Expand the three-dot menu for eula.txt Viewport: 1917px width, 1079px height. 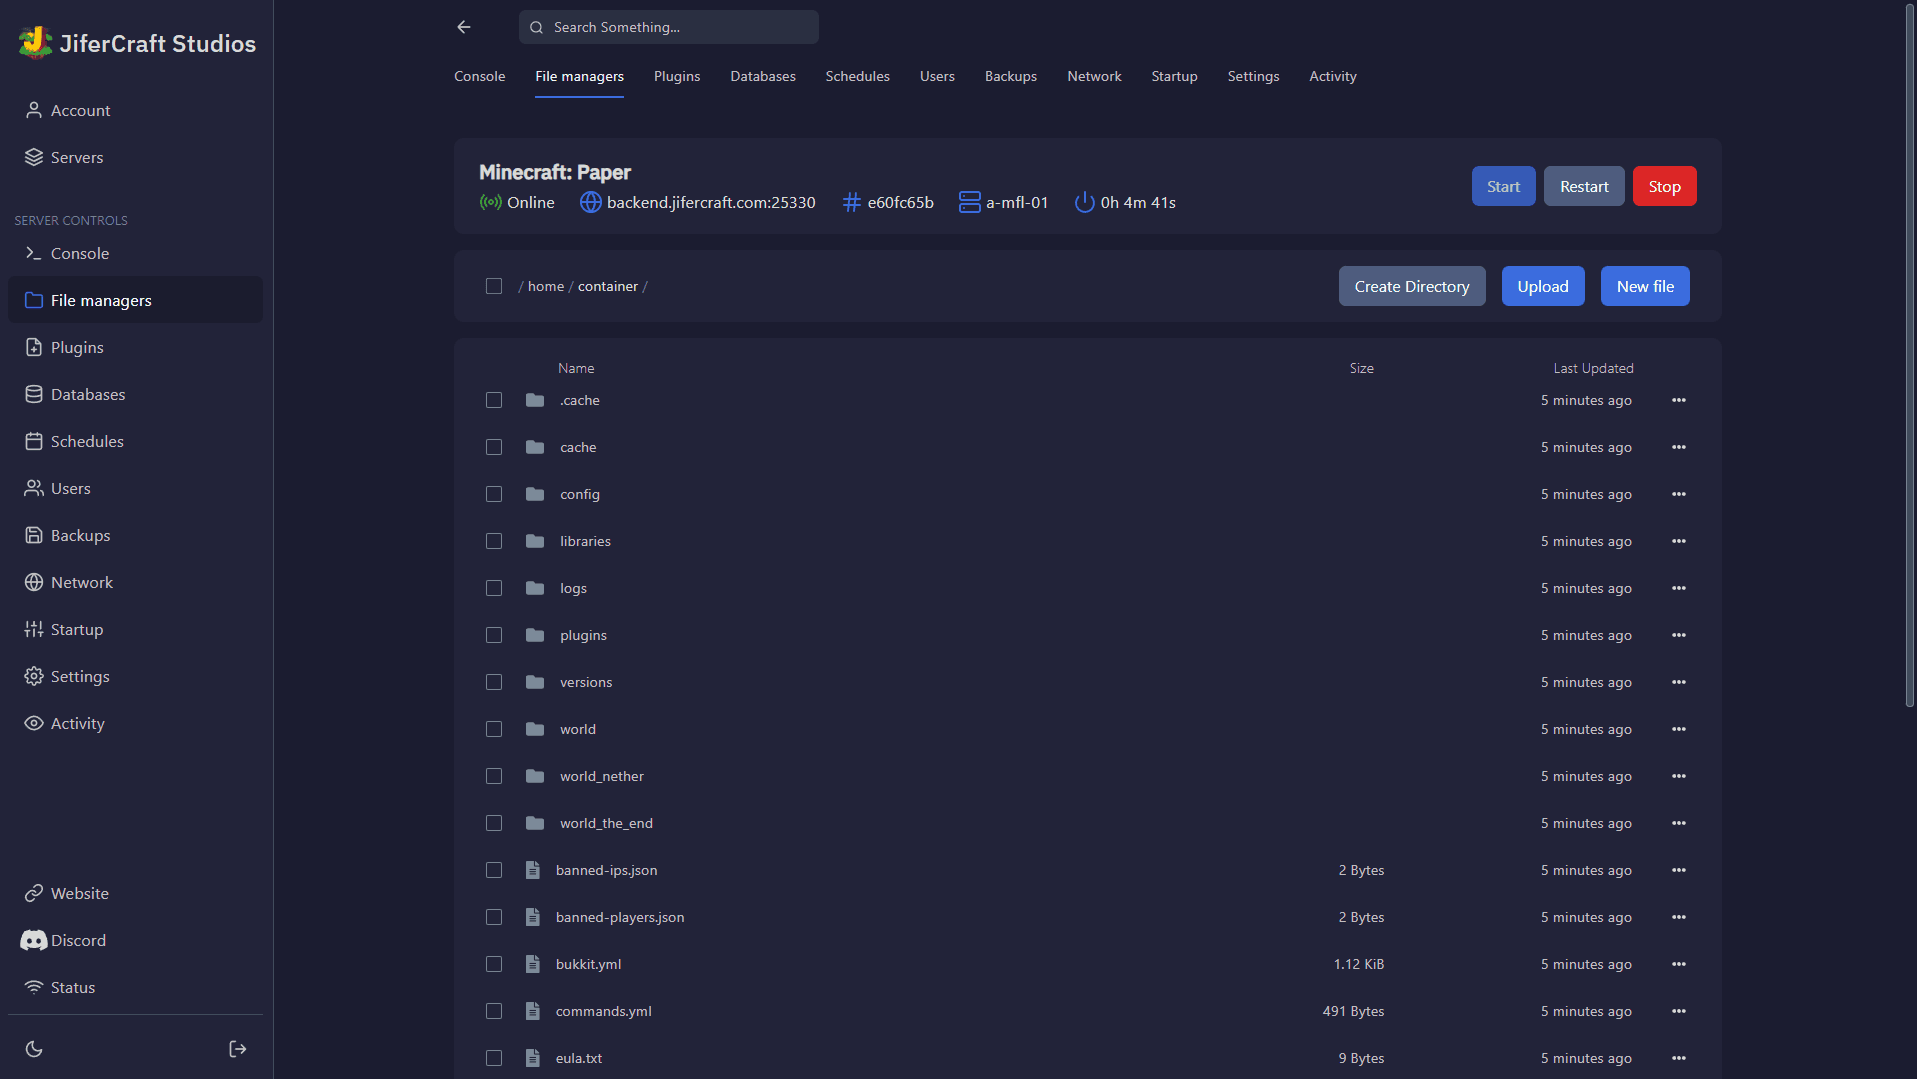click(1678, 1058)
